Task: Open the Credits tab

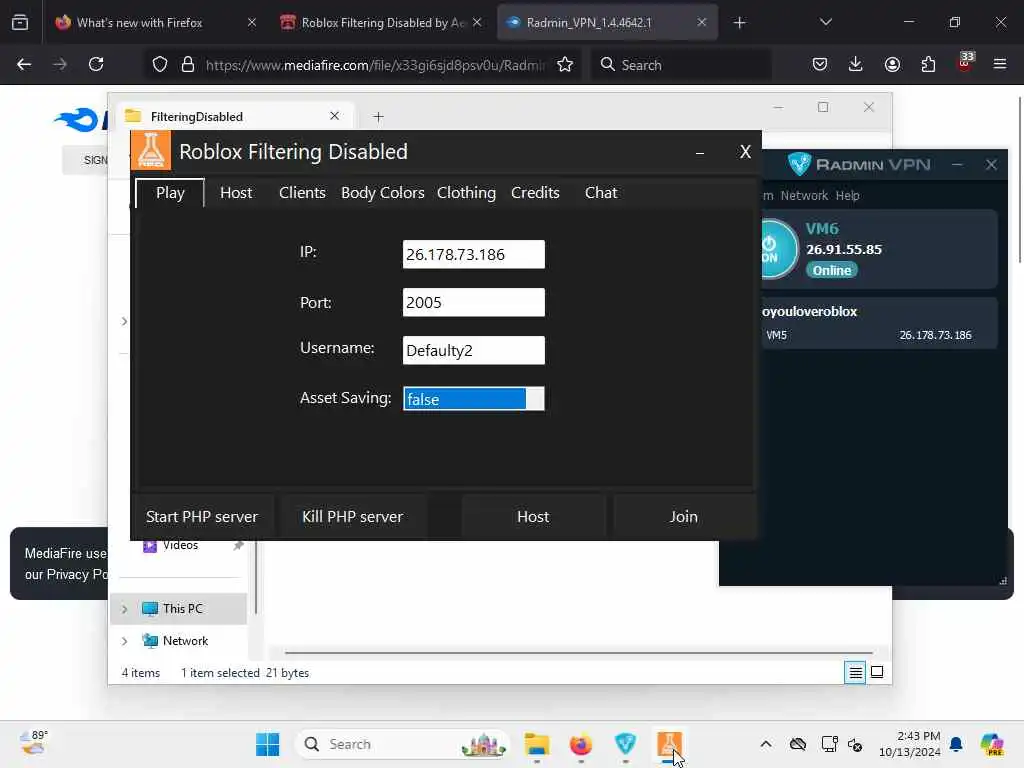Action: (x=535, y=193)
